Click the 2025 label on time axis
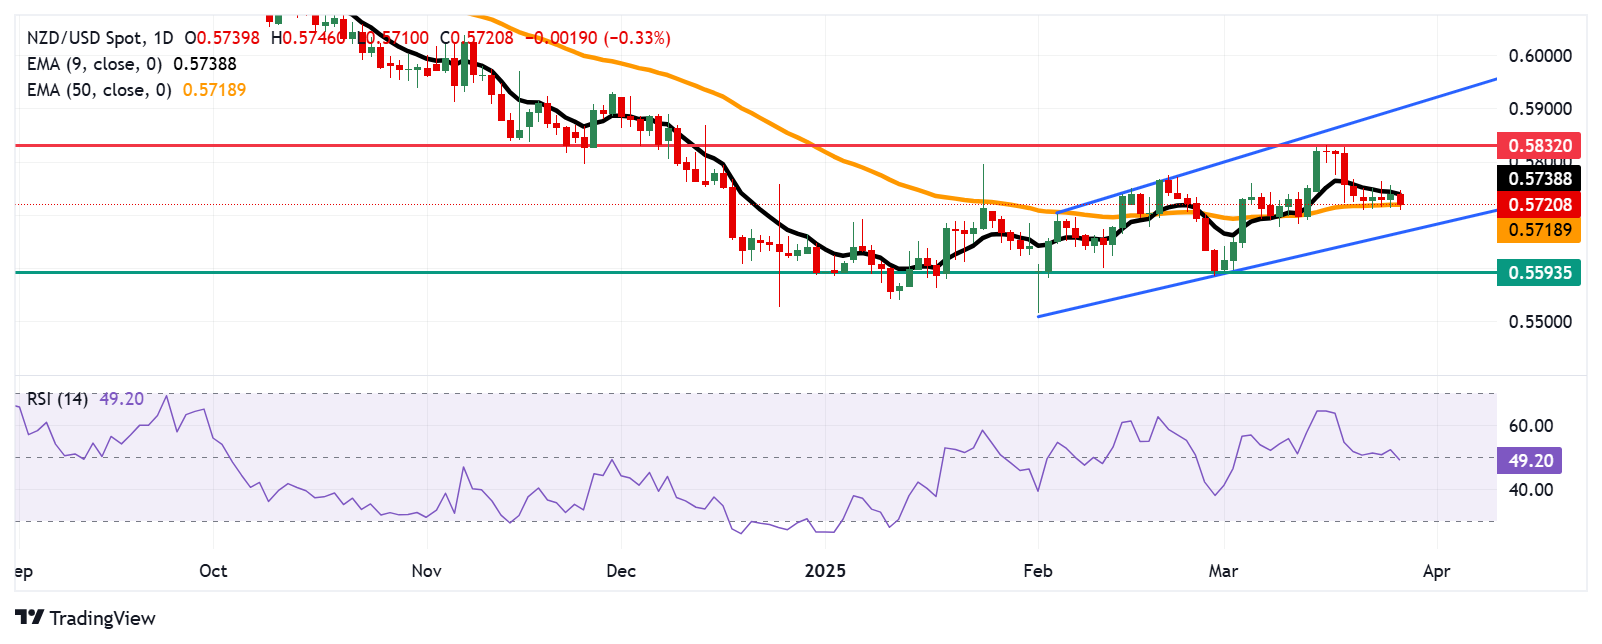Screen dimensions: 1602x644 (x=825, y=571)
